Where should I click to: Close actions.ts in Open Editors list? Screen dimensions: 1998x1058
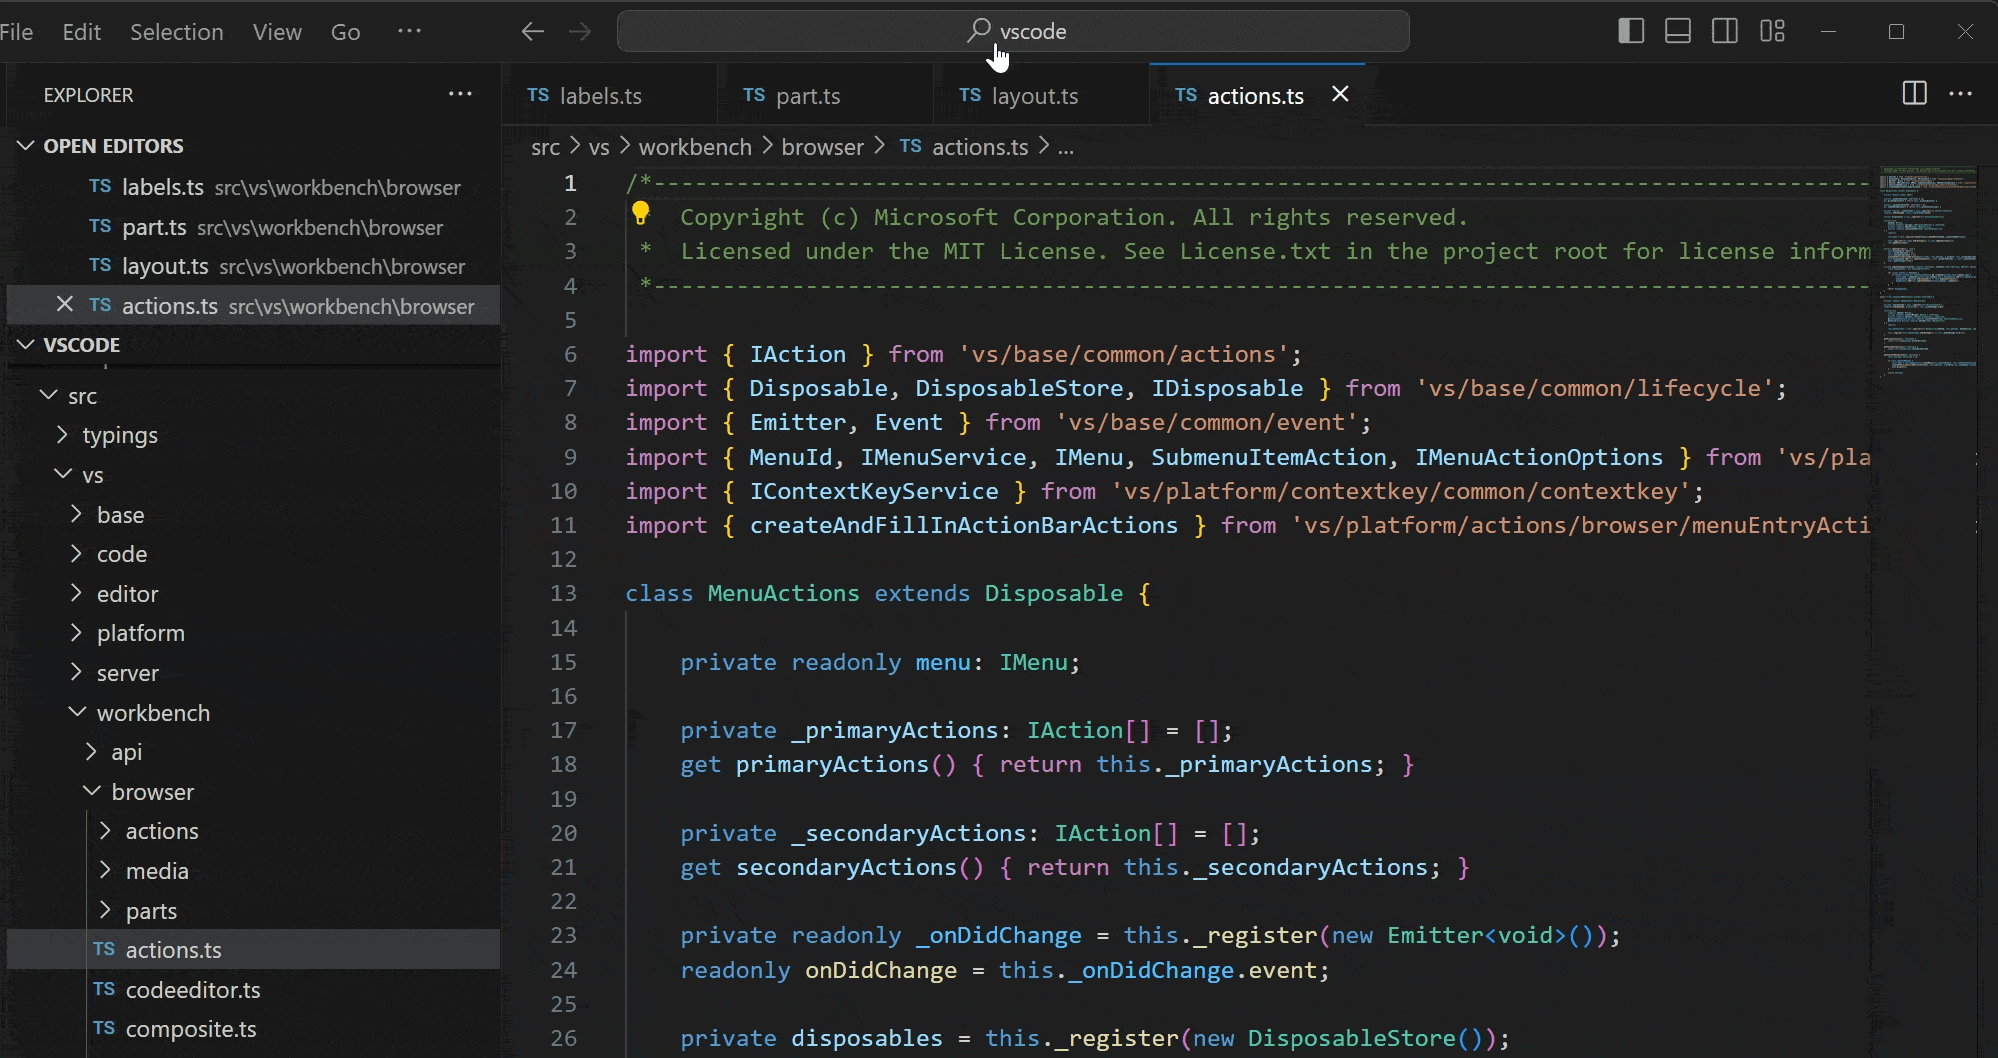coord(65,304)
